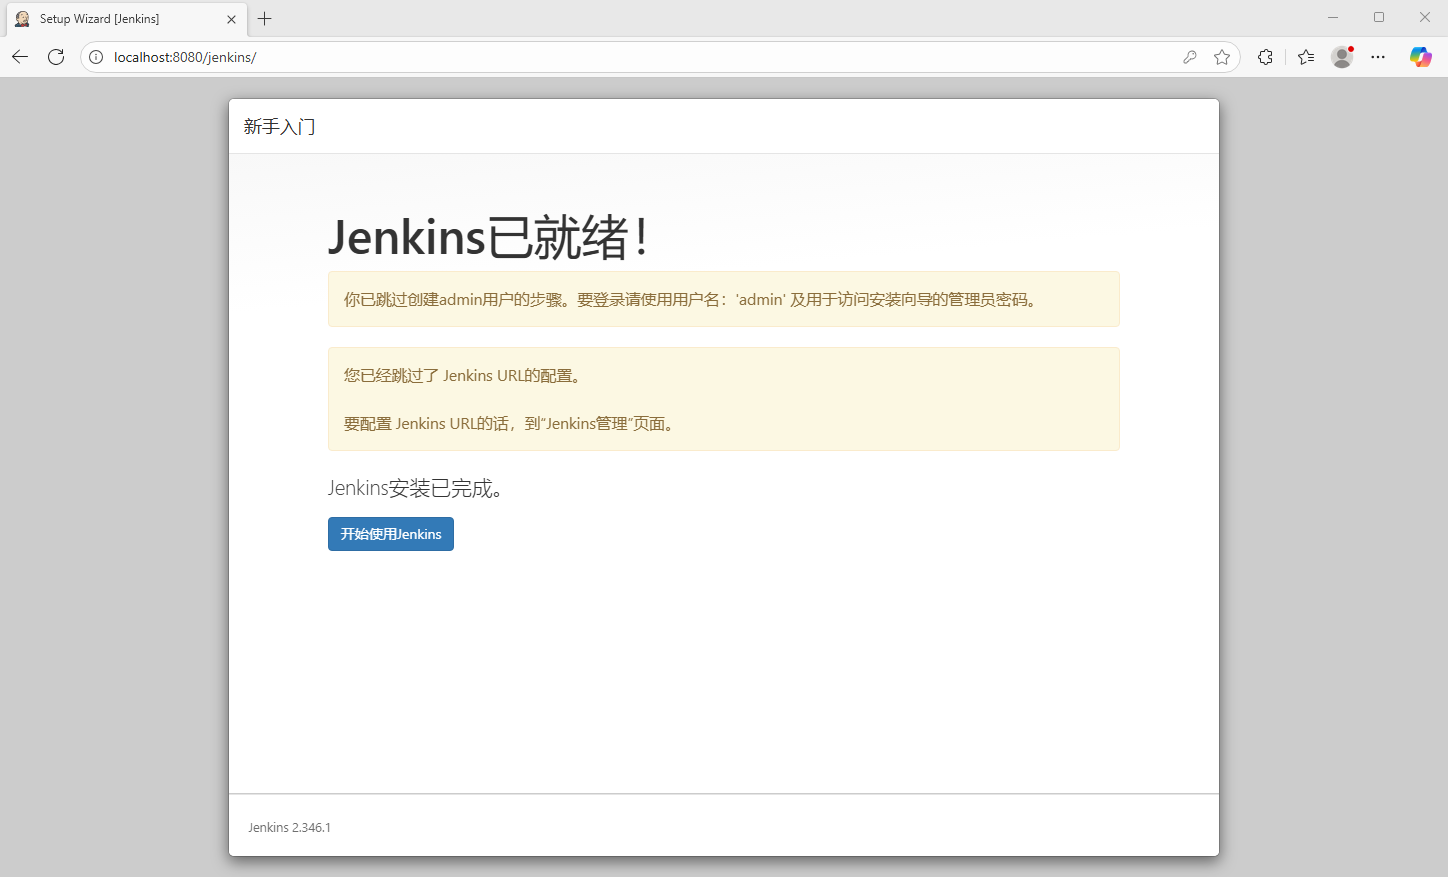This screenshot has height=877, width=1448.
Task: Close the Setup Wizard tab
Action: click(x=231, y=19)
